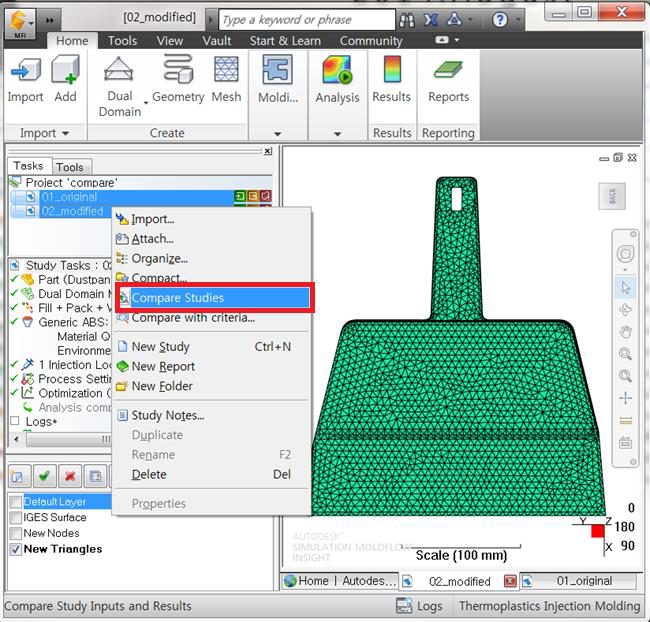Click the Measure tool in navigation bar
650x622 pixels.
point(625,421)
